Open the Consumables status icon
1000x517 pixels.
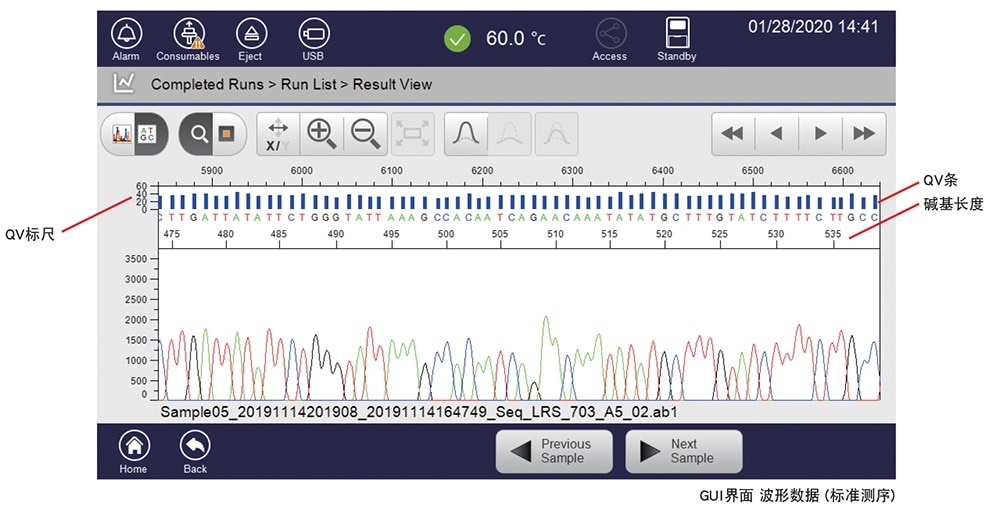[x=188, y=38]
